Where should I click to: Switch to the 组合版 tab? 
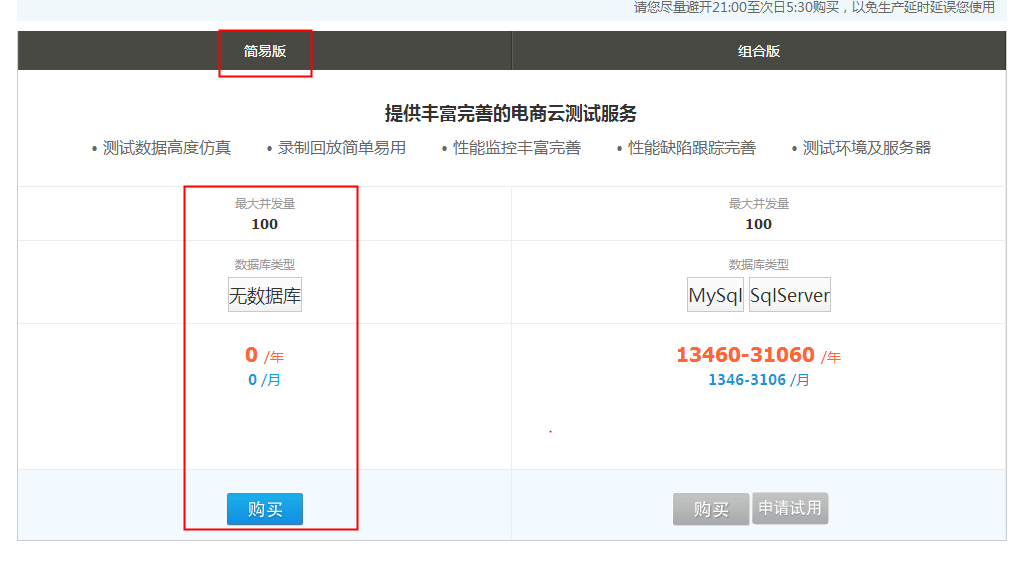(x=759, y=51)
